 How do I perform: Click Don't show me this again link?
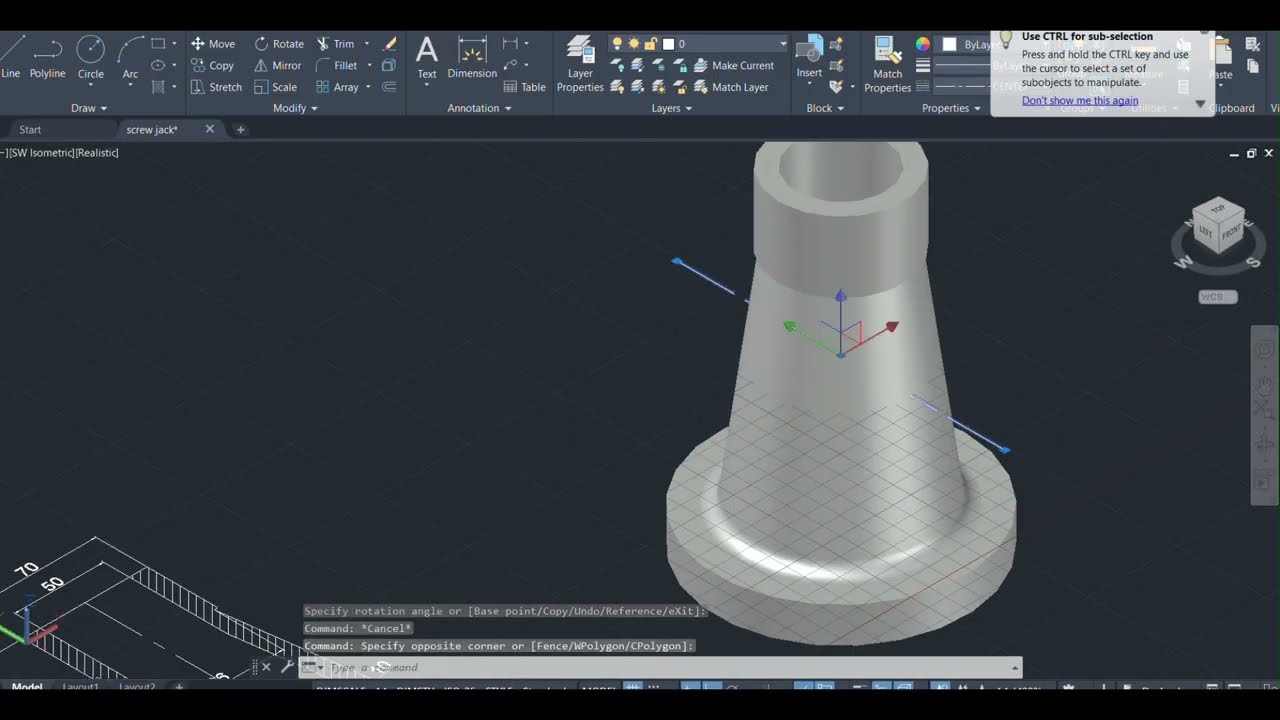[1080, 100]
